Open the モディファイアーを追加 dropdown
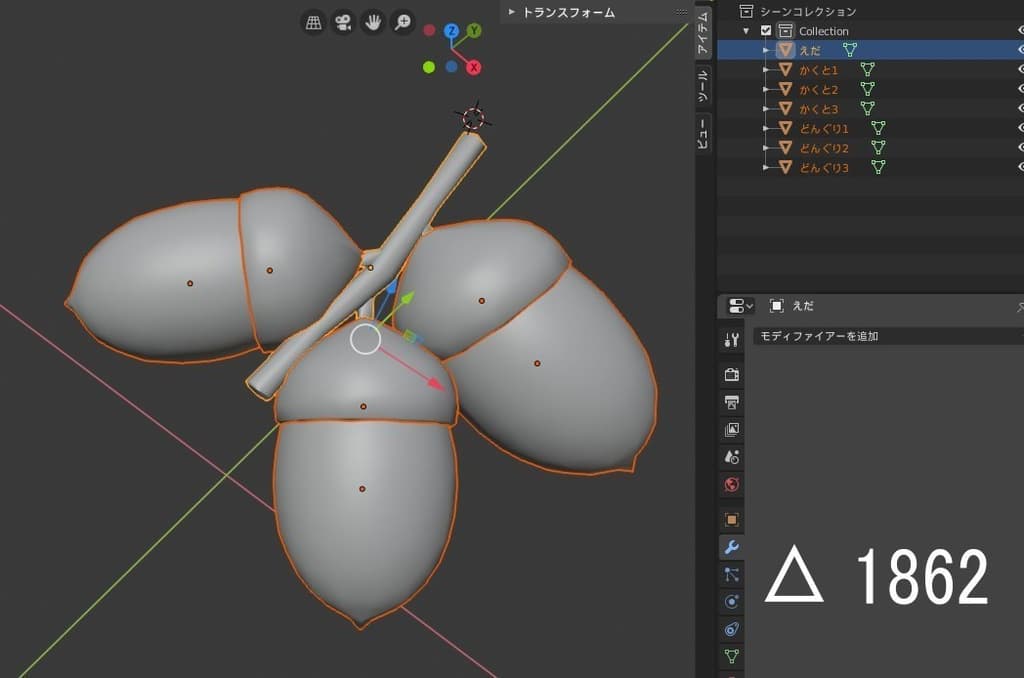The width and height of the screenshot is (1024, 678). tap(885, 336)
